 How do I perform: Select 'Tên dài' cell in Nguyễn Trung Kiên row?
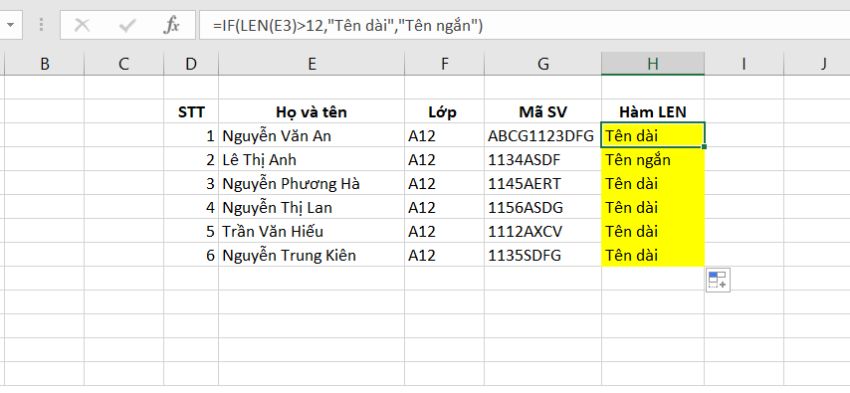(x=653, y=255)
